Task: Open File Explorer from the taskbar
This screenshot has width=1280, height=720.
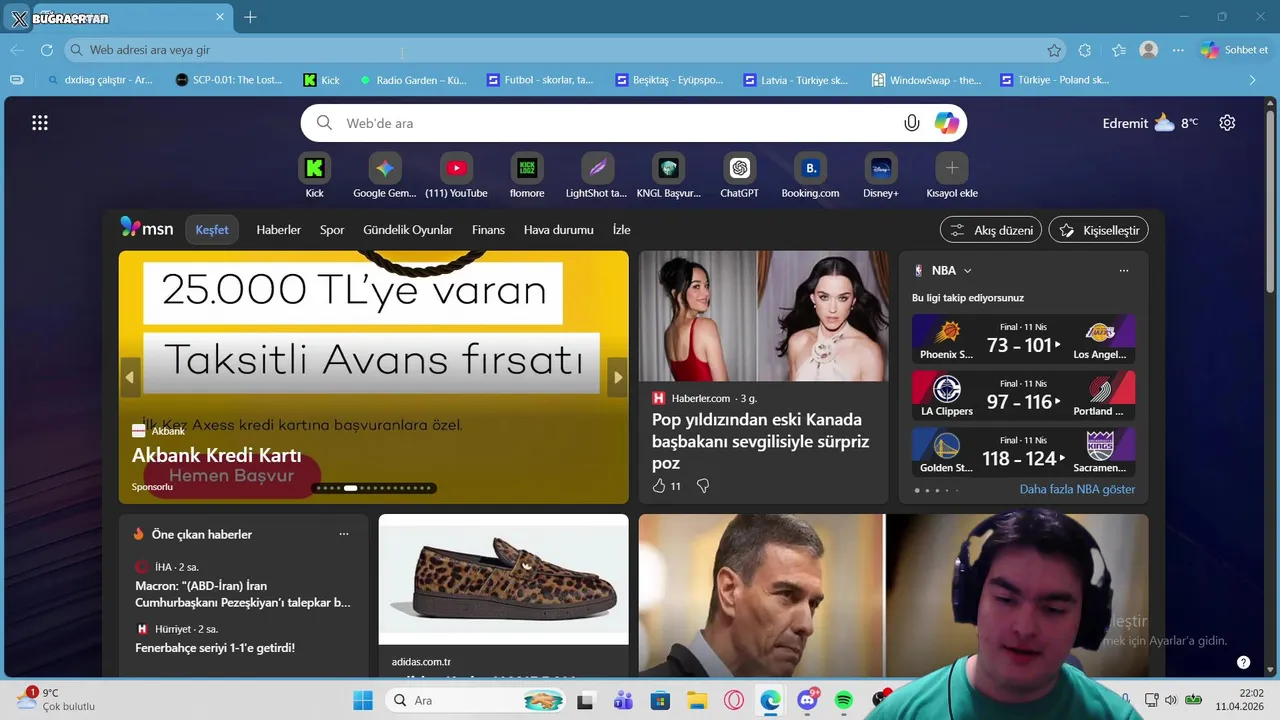Action: (x=697, y=701)
